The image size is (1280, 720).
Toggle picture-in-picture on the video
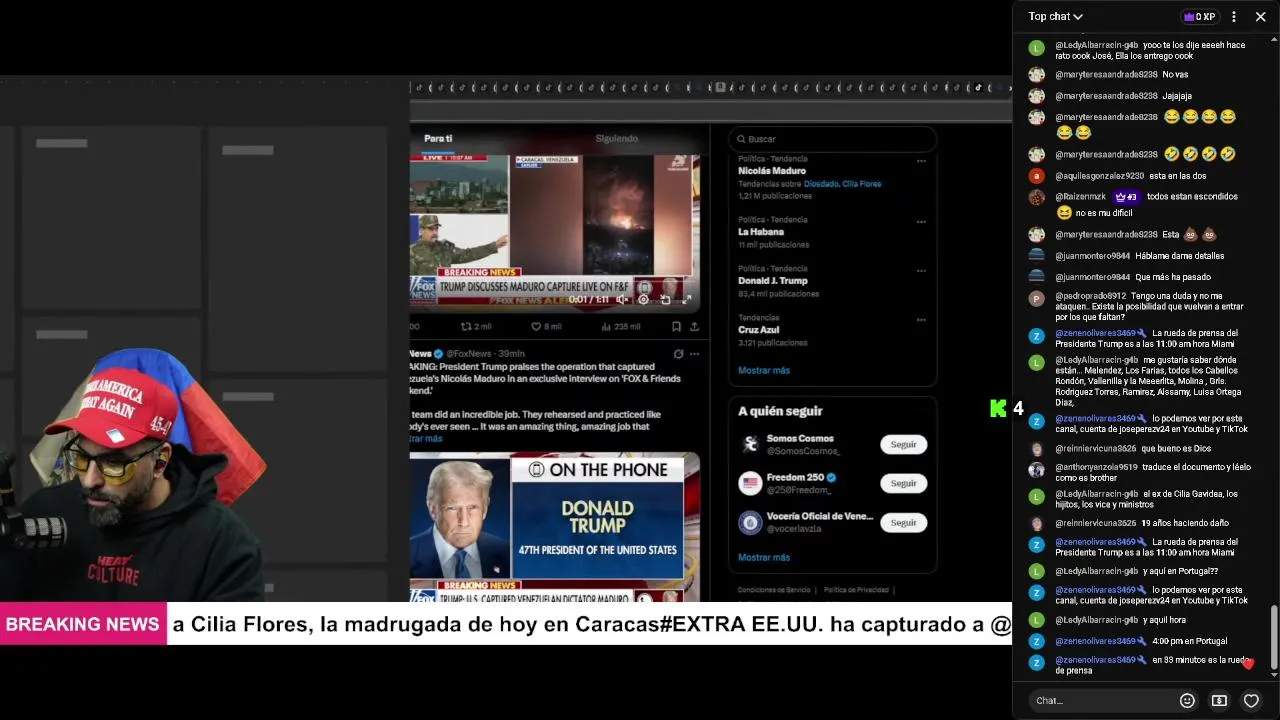[665, 299]
